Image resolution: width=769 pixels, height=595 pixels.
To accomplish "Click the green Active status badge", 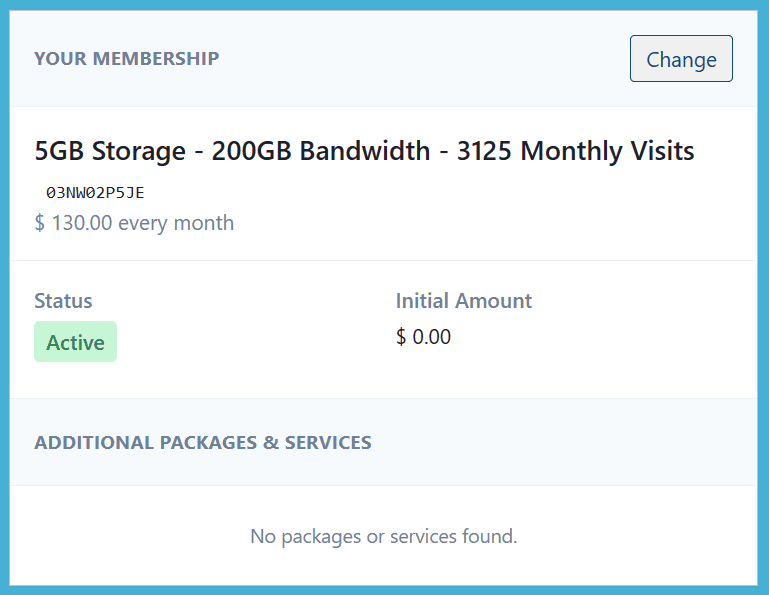I will [75, 342].
